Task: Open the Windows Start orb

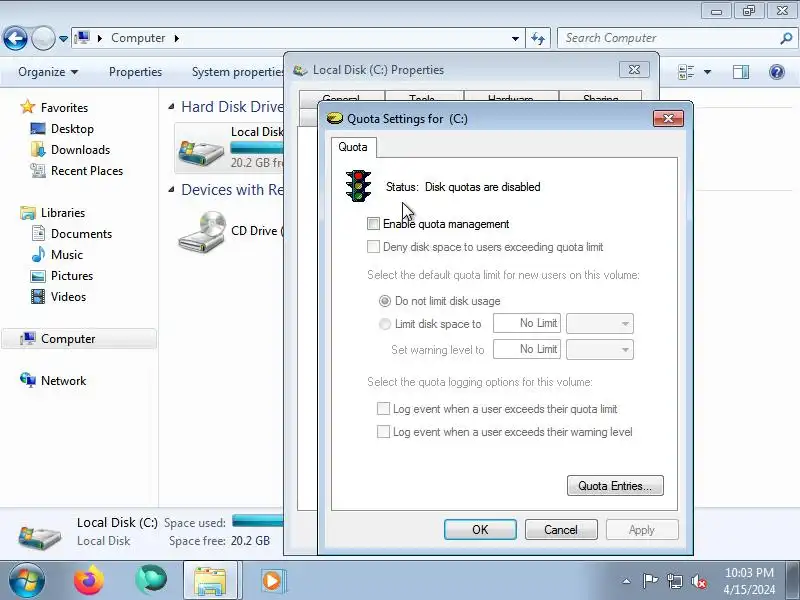Action: coord(27,581)
